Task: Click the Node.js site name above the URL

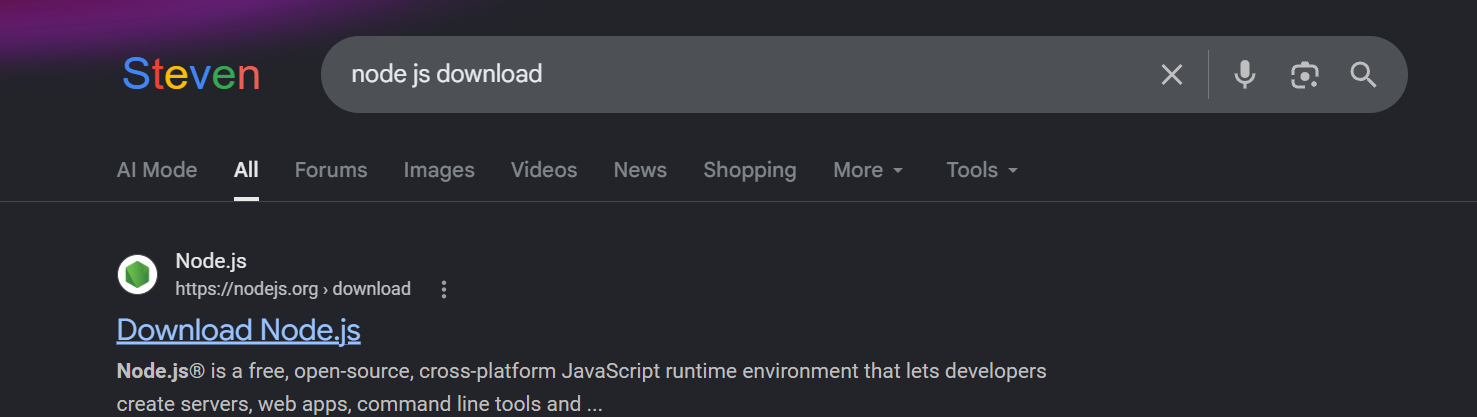Action: coord(211,261)
